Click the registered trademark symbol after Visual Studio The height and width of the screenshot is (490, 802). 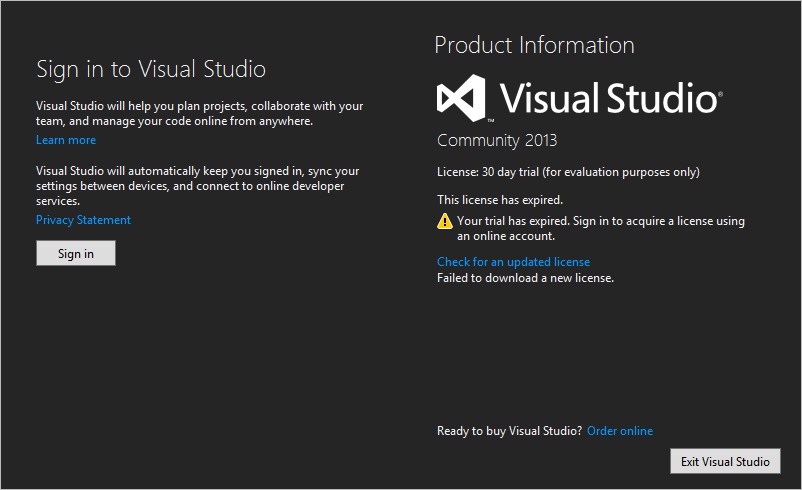tap(719, 93)
